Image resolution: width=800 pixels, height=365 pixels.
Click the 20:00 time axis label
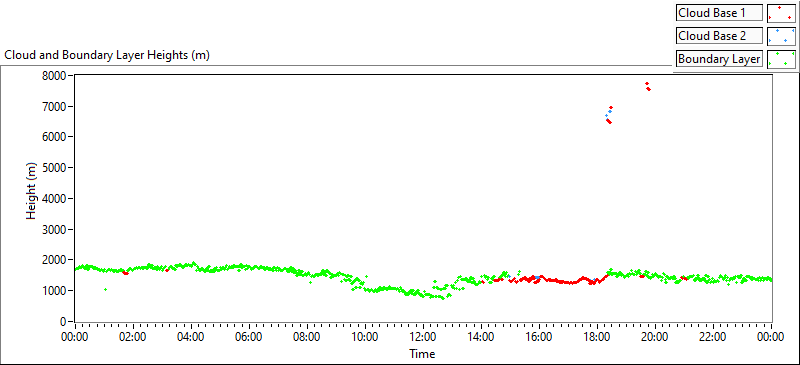pos(655,337)
